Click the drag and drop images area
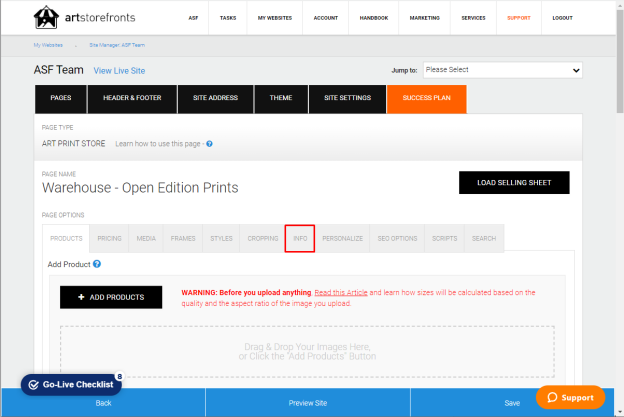The height and width of the screenshot is (417, 624). 307,351
